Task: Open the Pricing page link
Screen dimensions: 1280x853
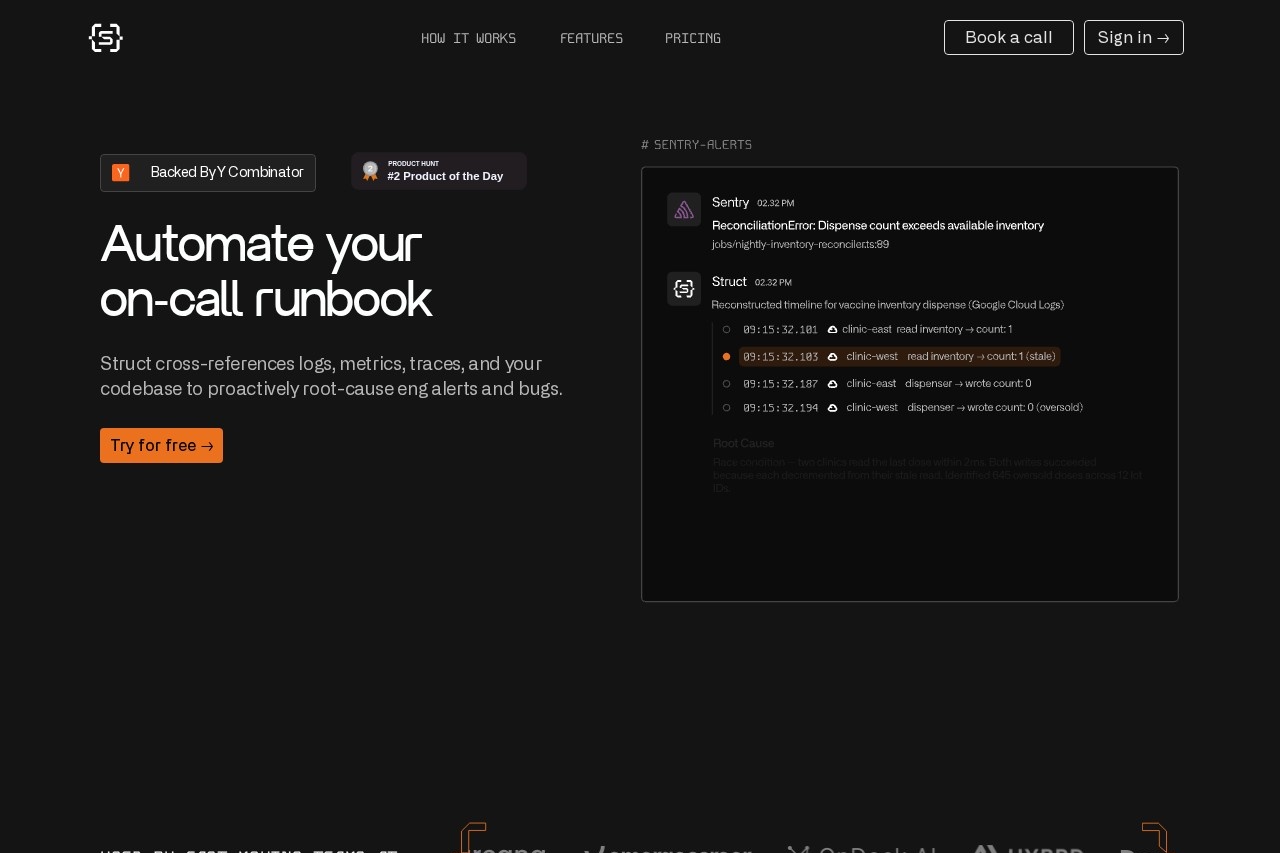Action: point(692,38)
